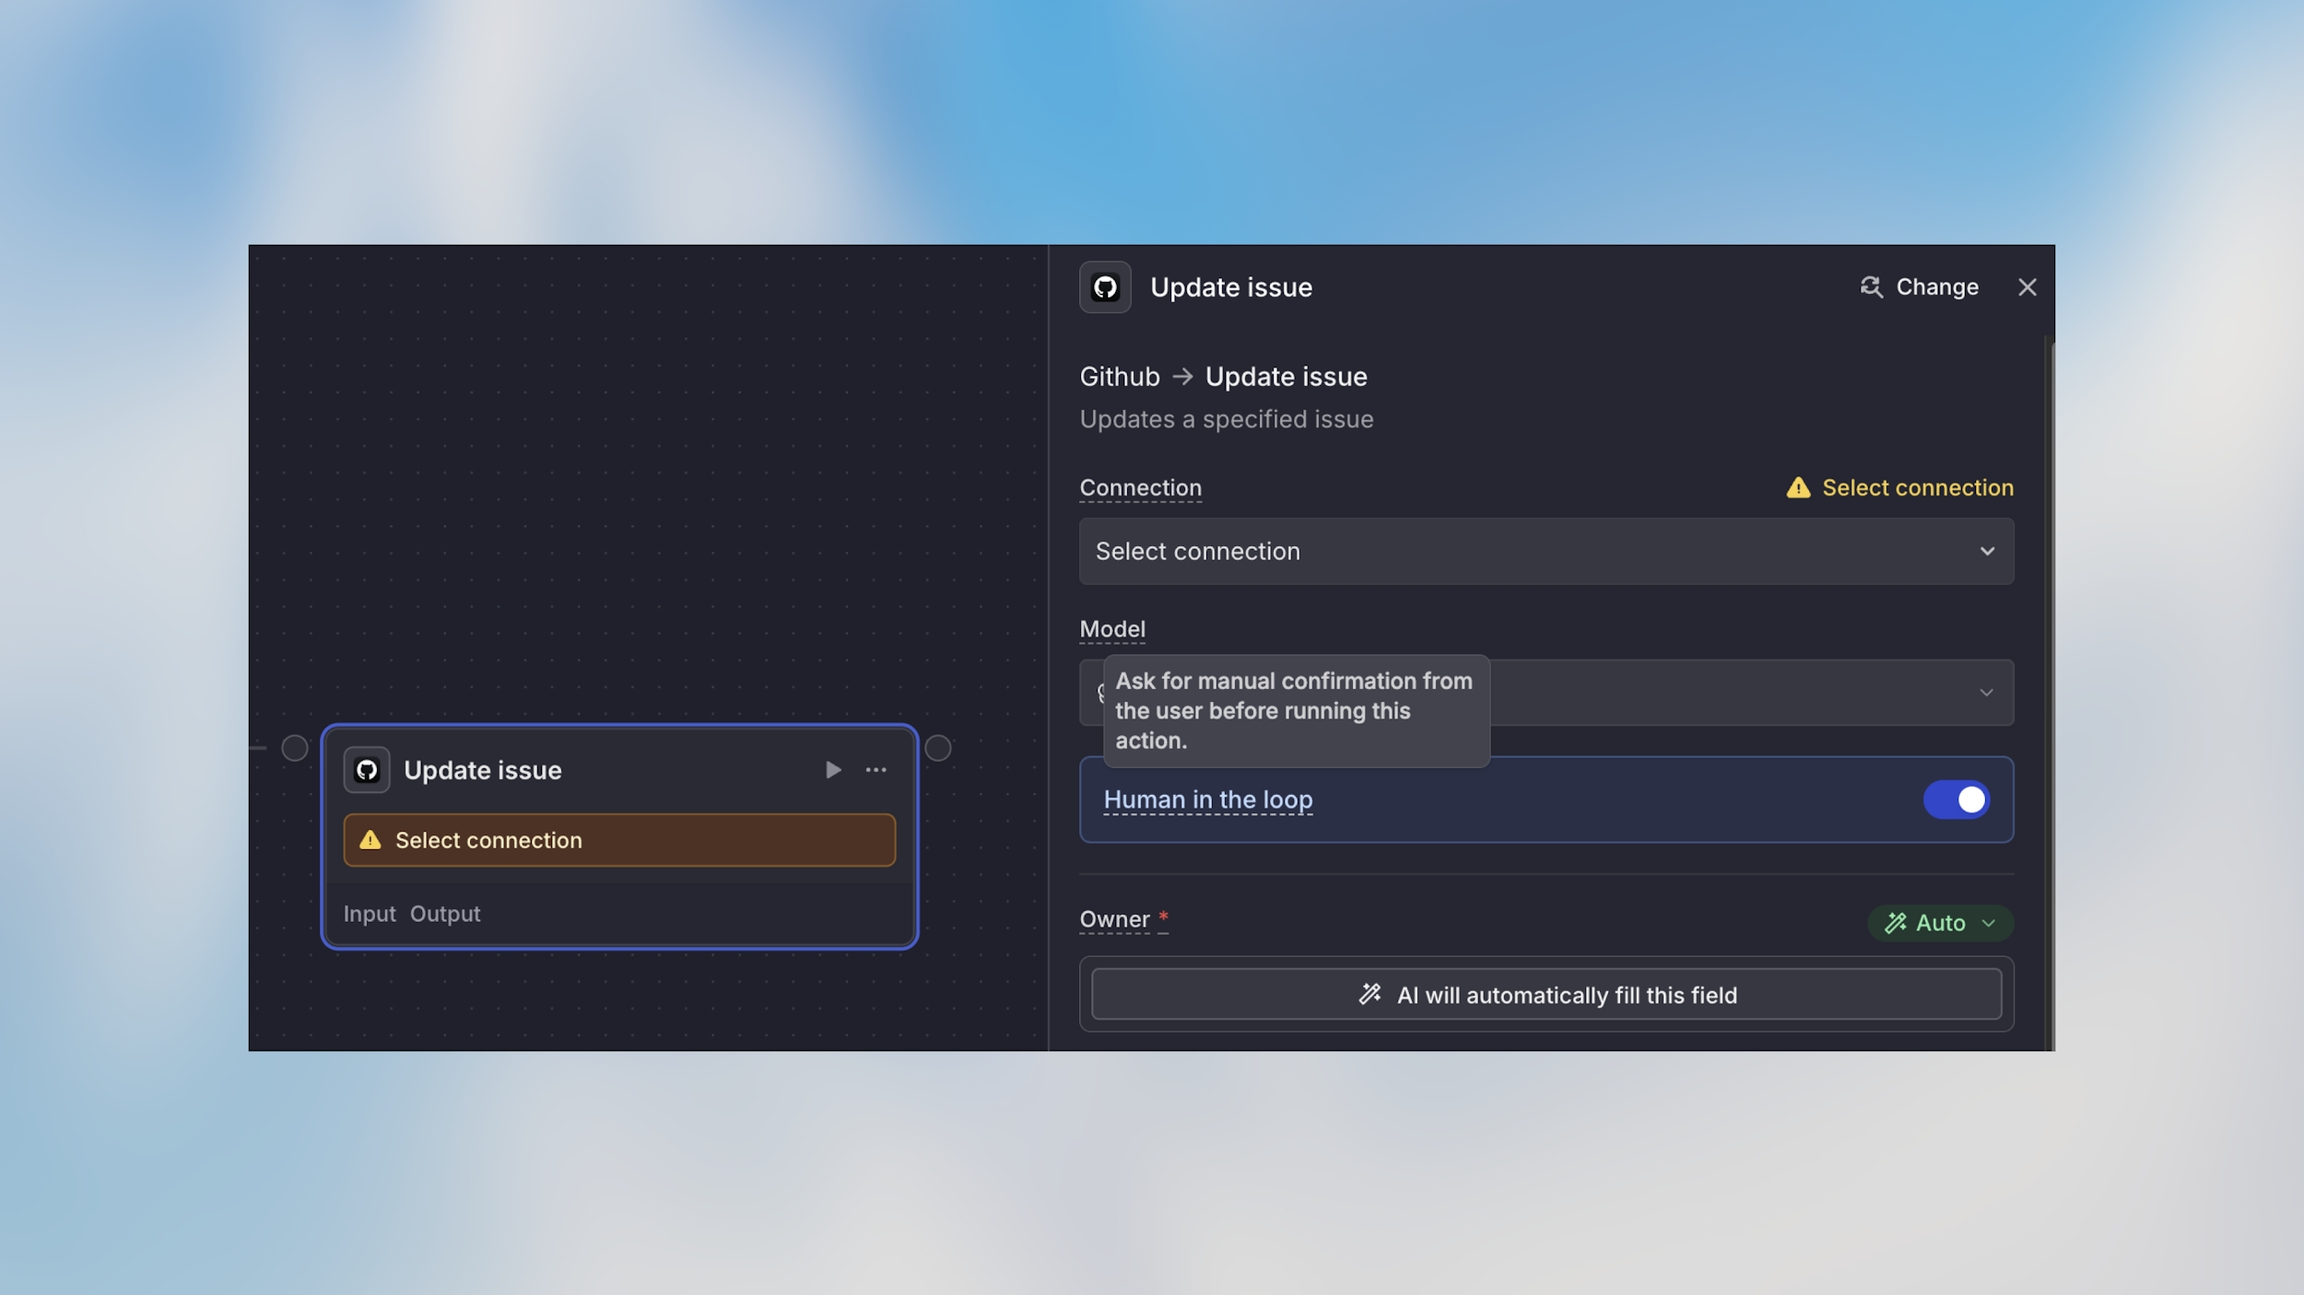Switch to the node's Output tab
The width and height of the screenshot is (2304, 1295).
point(445,914)
